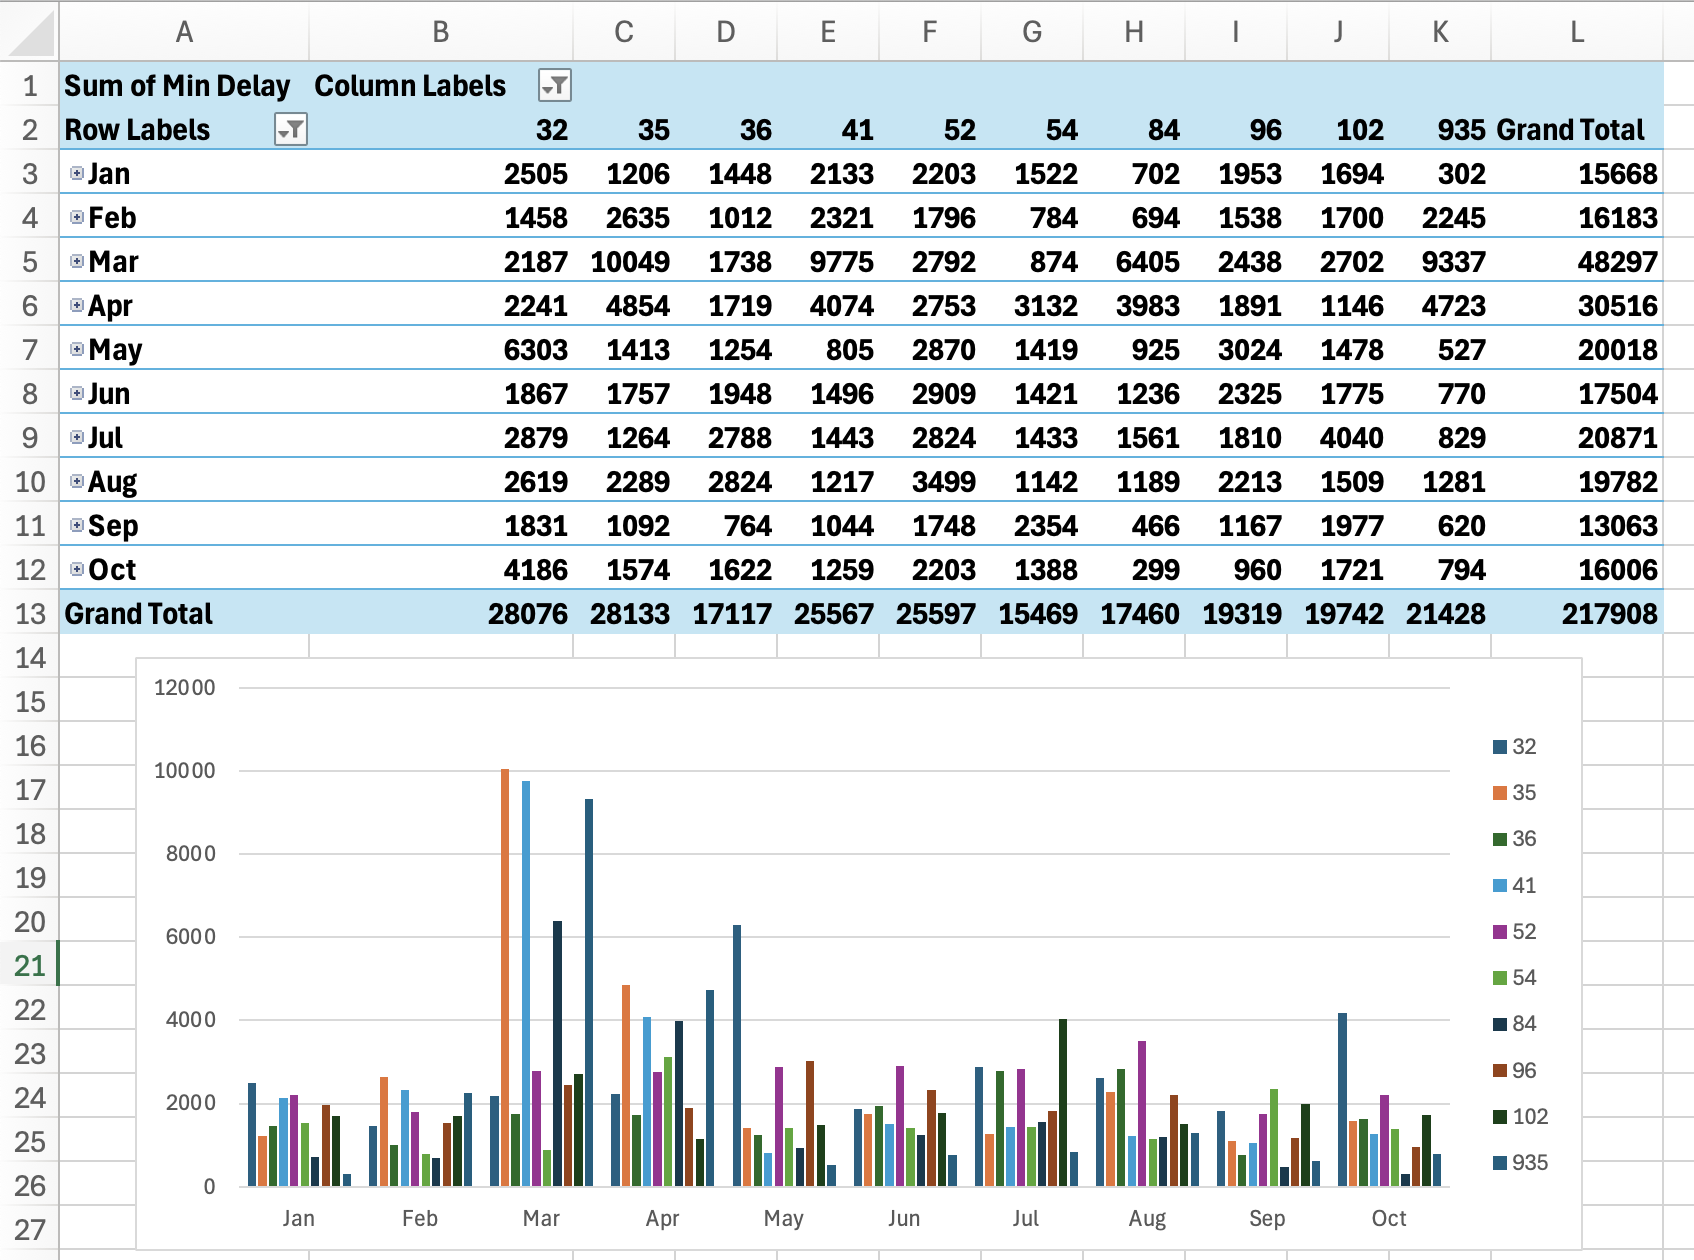Viewport: 1694px width, 1260px height.
Task: Click the Sum of Min Delay cell
Action: [x=177, y=86]
